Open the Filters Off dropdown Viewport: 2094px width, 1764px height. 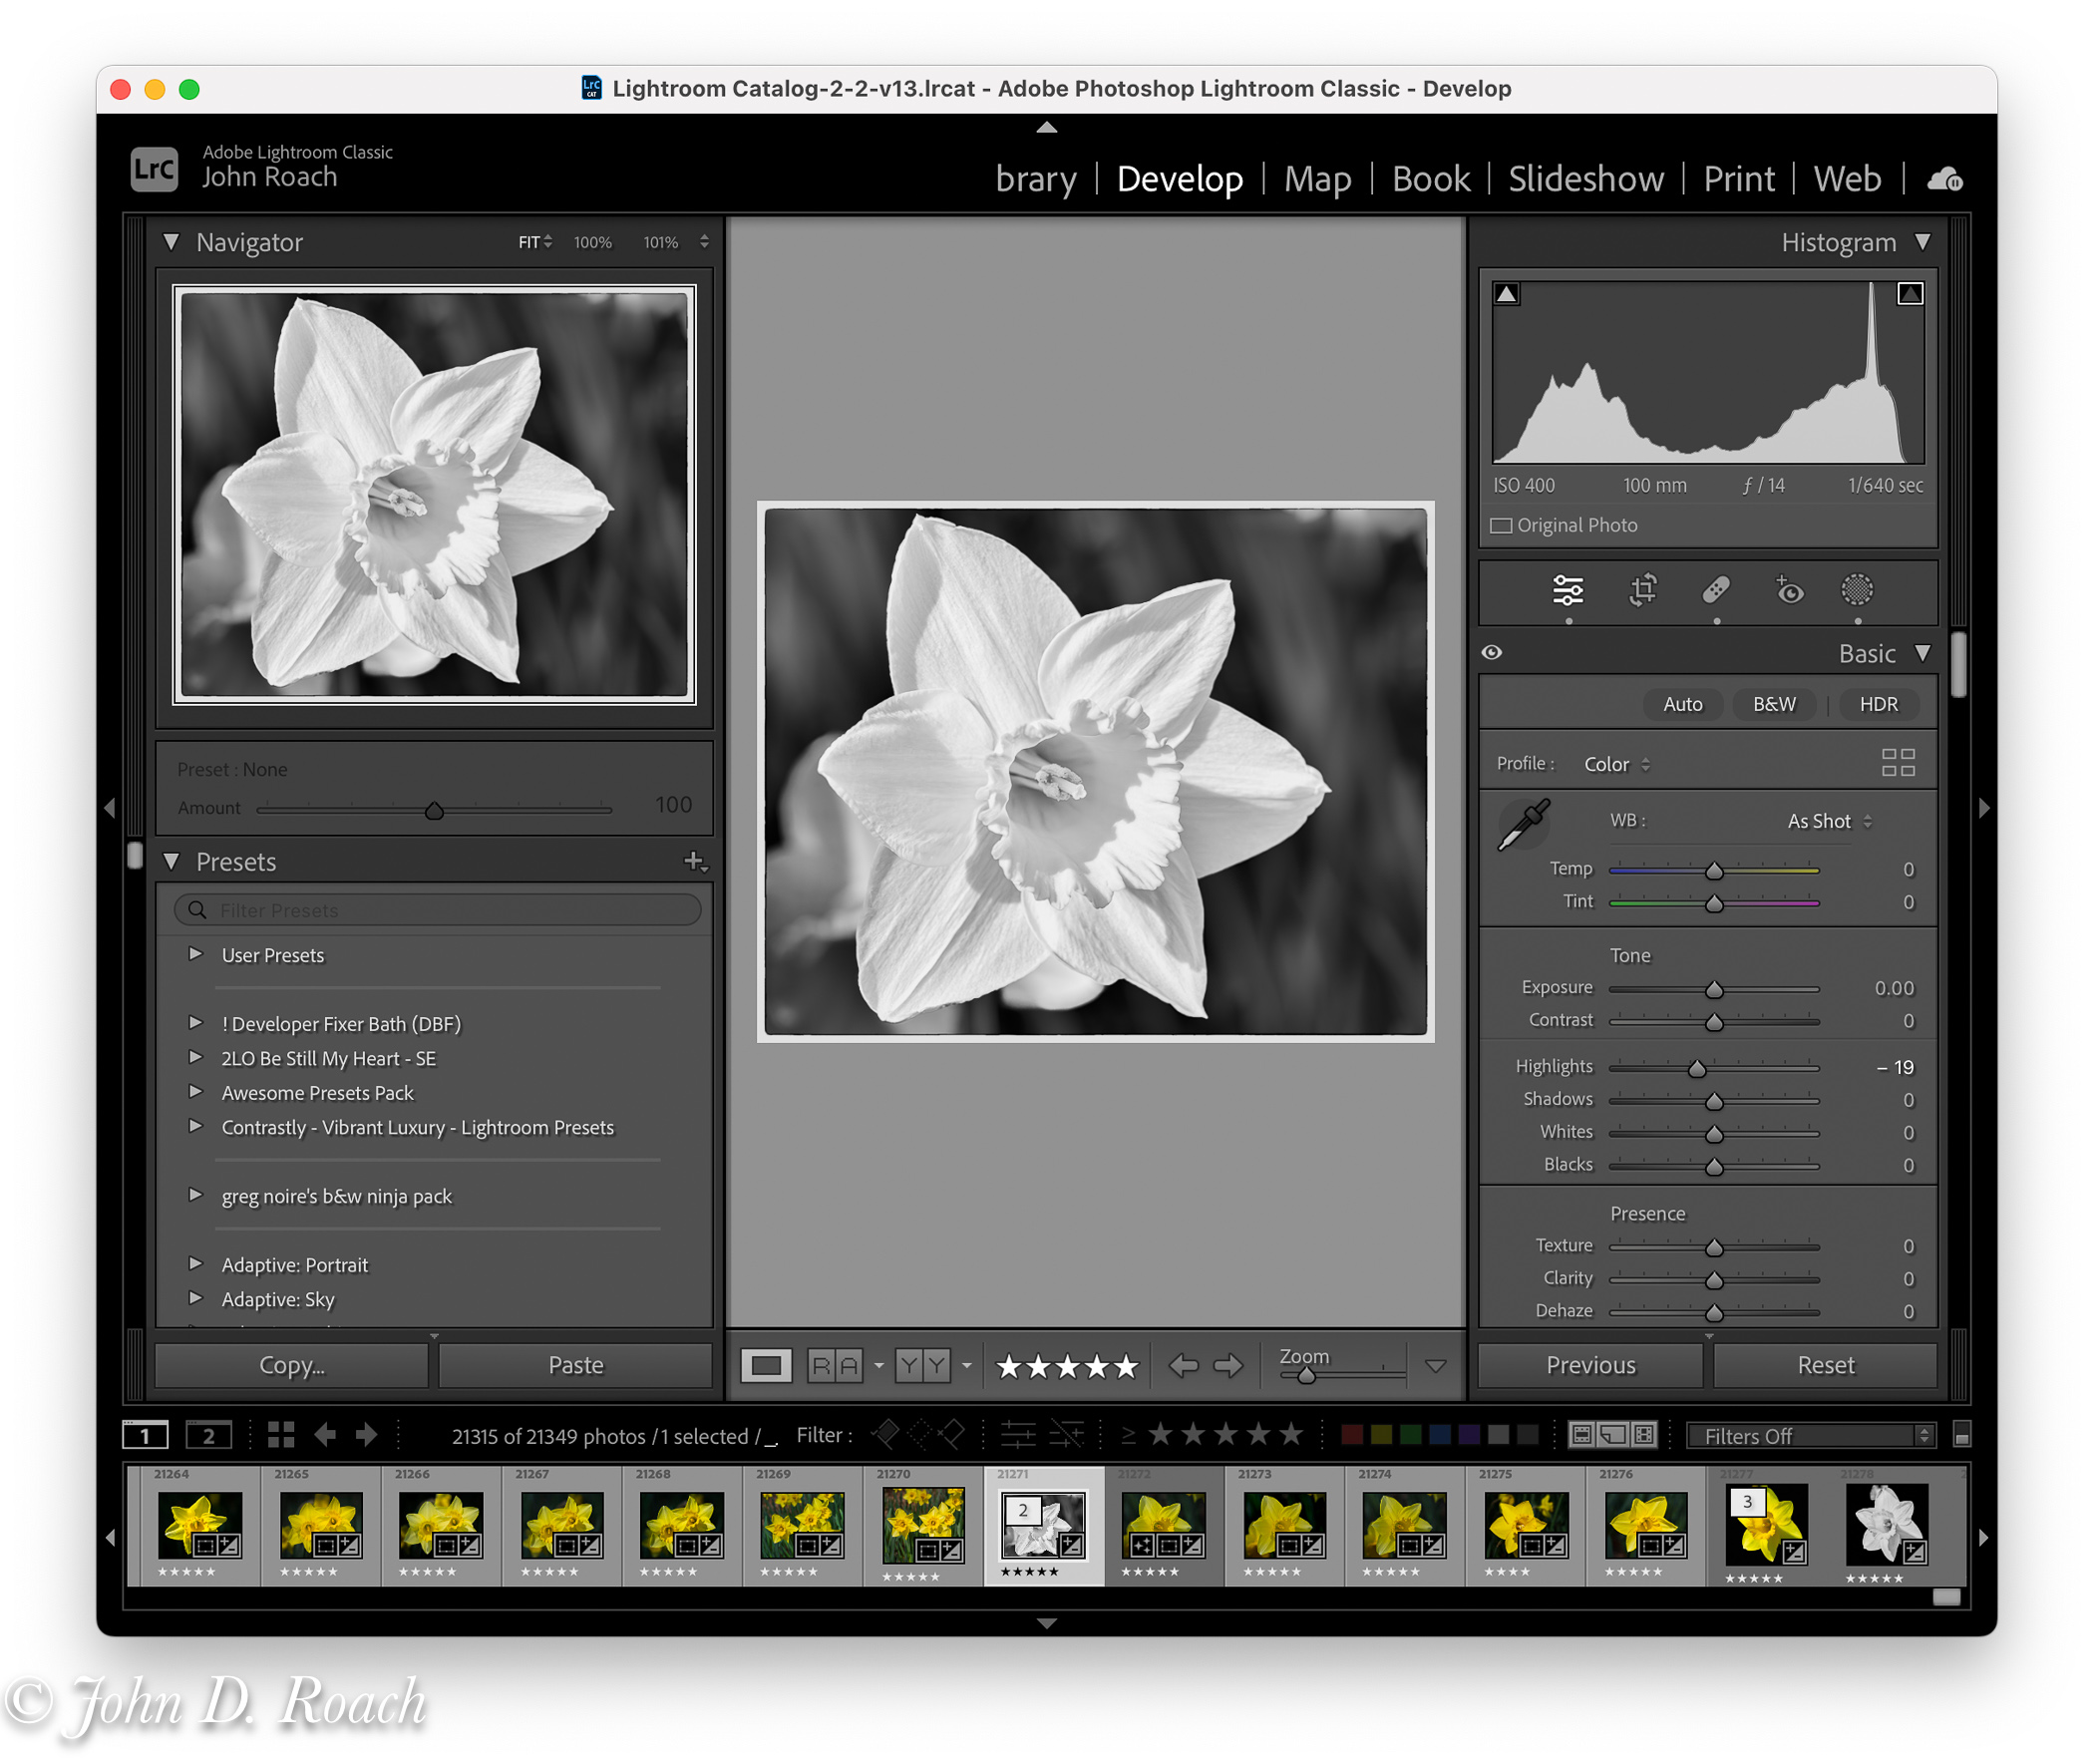point(1811,1436)
